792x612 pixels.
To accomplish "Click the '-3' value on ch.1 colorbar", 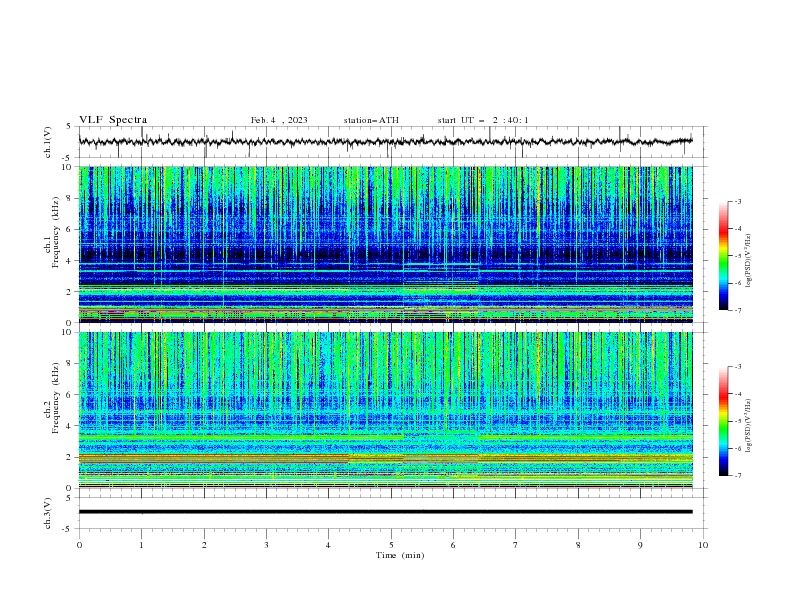I will coord(738,201).
